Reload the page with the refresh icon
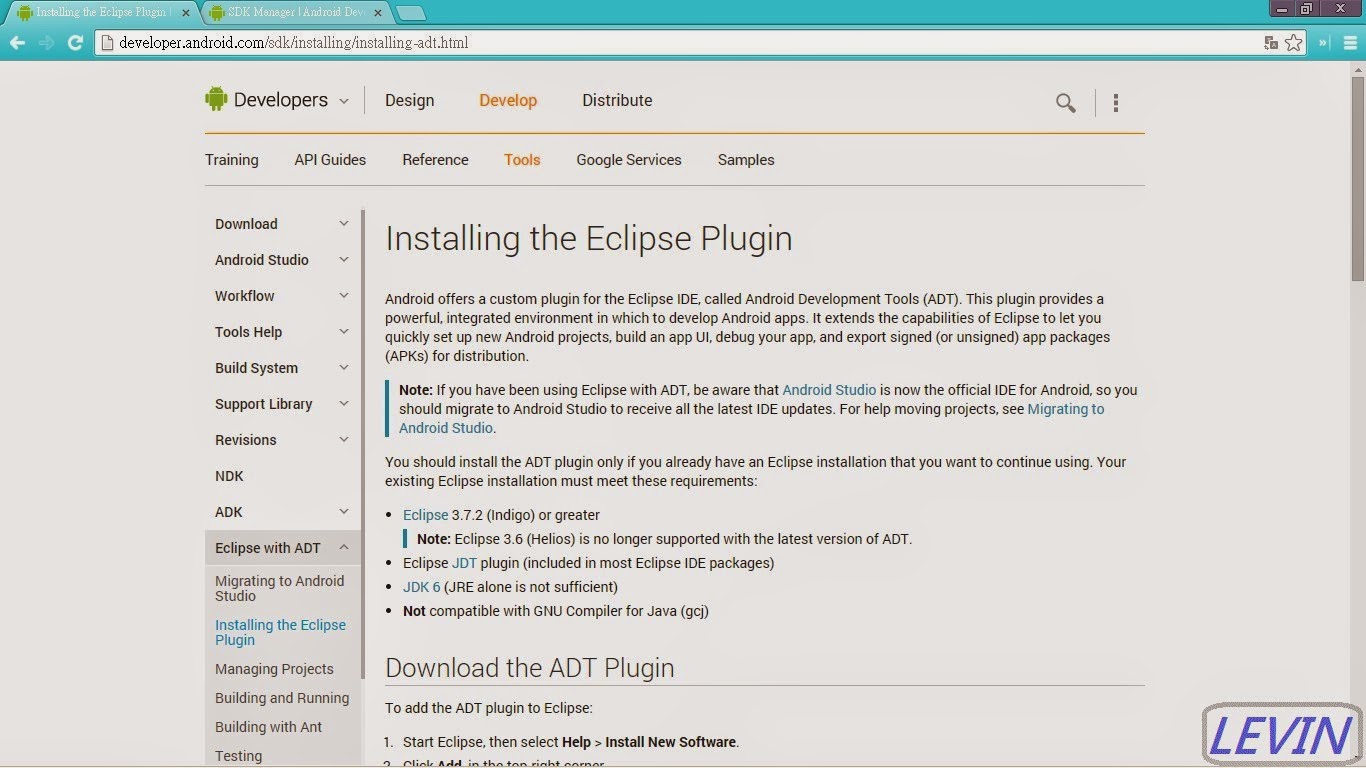Screen dimensions: 1366x768 pyautogui.click(x=75, y=43)
